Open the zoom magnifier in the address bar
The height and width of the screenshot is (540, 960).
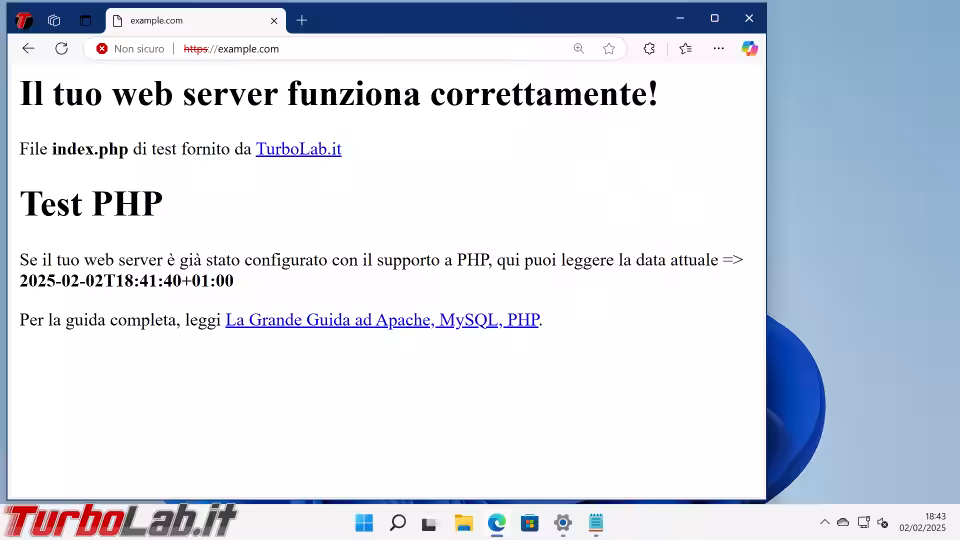pos(579,48)
